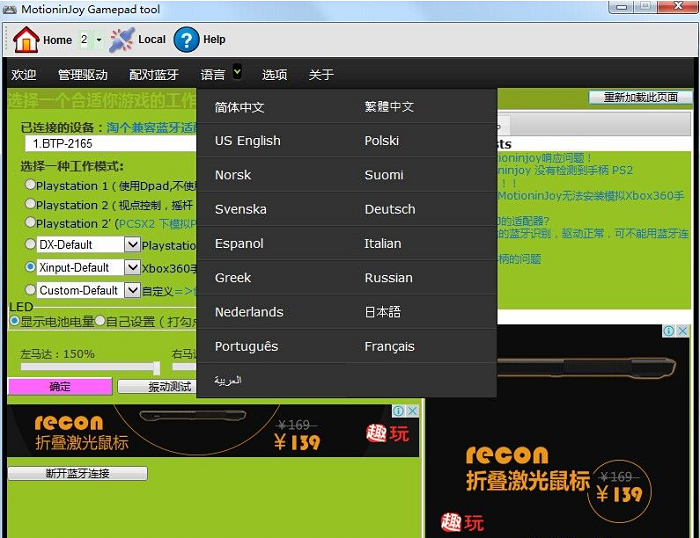Expand the DX-Default dropdown arrow
Viewport: 700px width, 538px height.
pyautogui.click(x=132, y=244)
